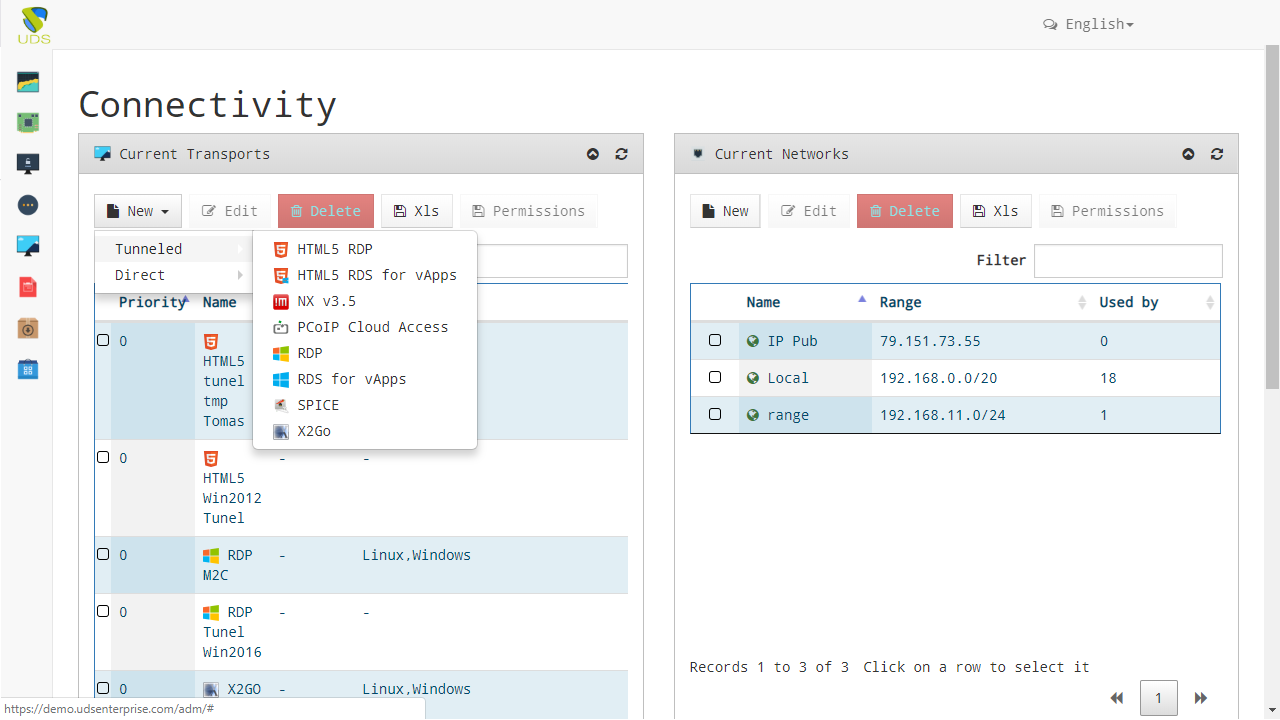Check the IP Pub network checkbox

[715, 341]
